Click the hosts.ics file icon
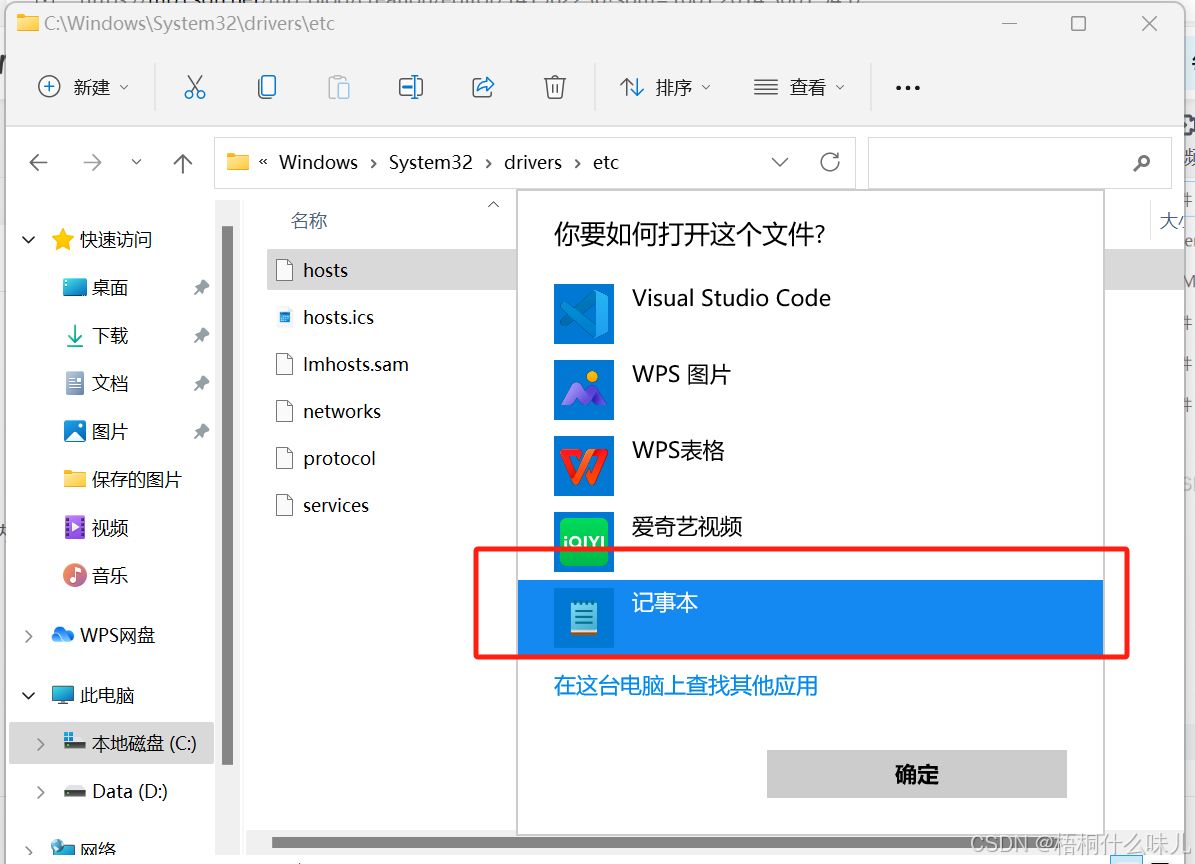This screenshot has width=1195, height=864. pos(284,318)
